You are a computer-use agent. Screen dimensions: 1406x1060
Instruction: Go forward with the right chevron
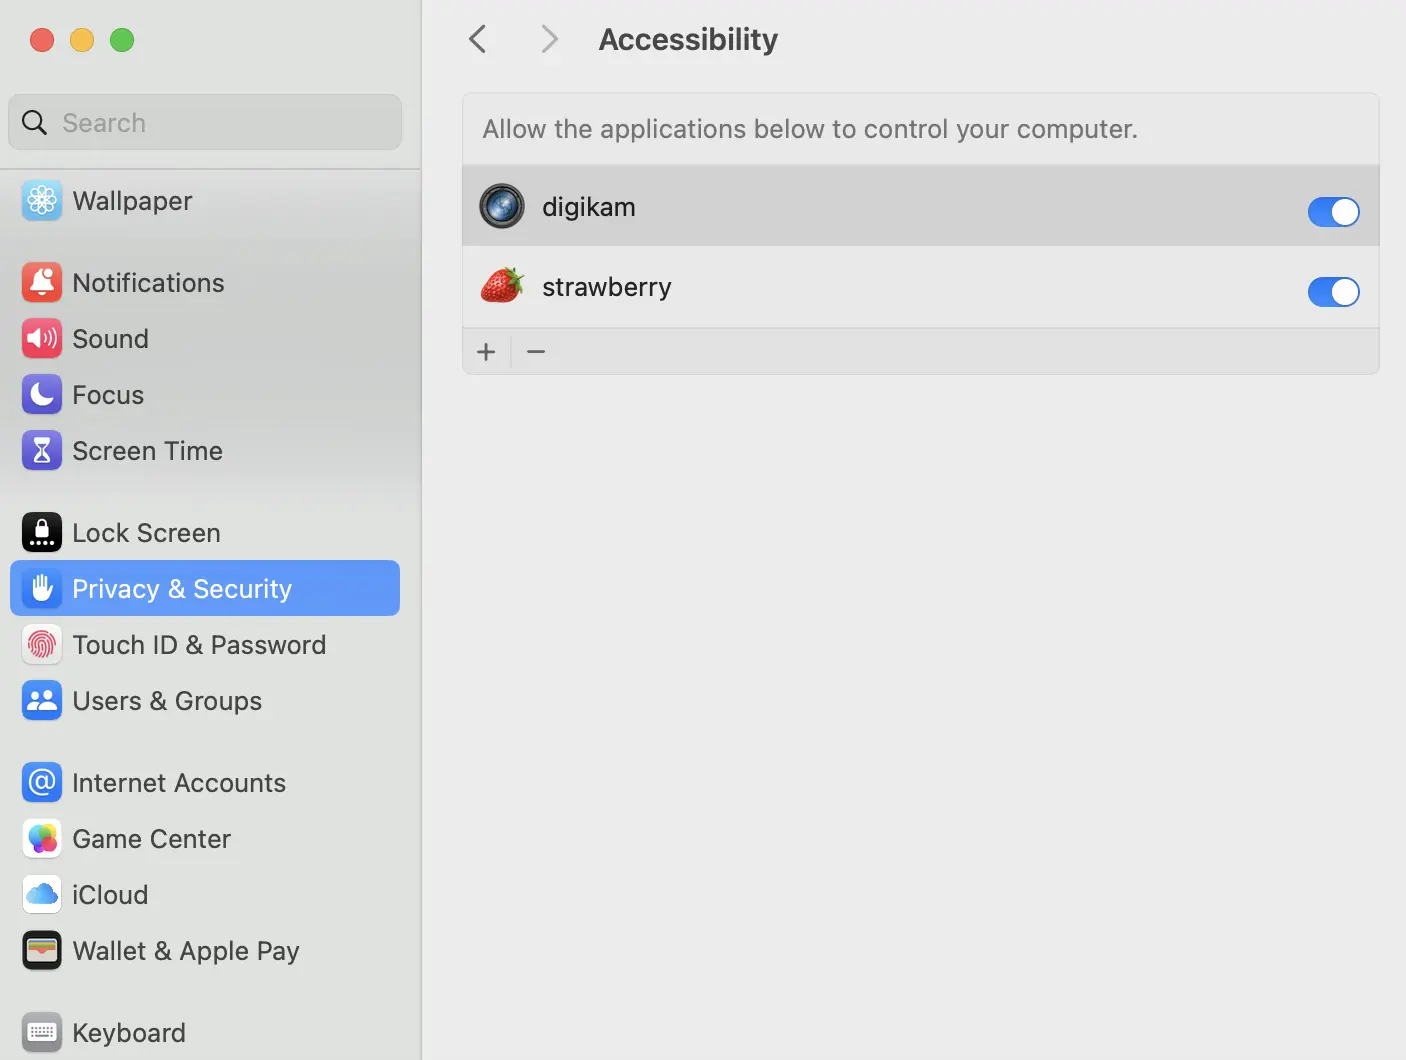click(x=549, y=40)
